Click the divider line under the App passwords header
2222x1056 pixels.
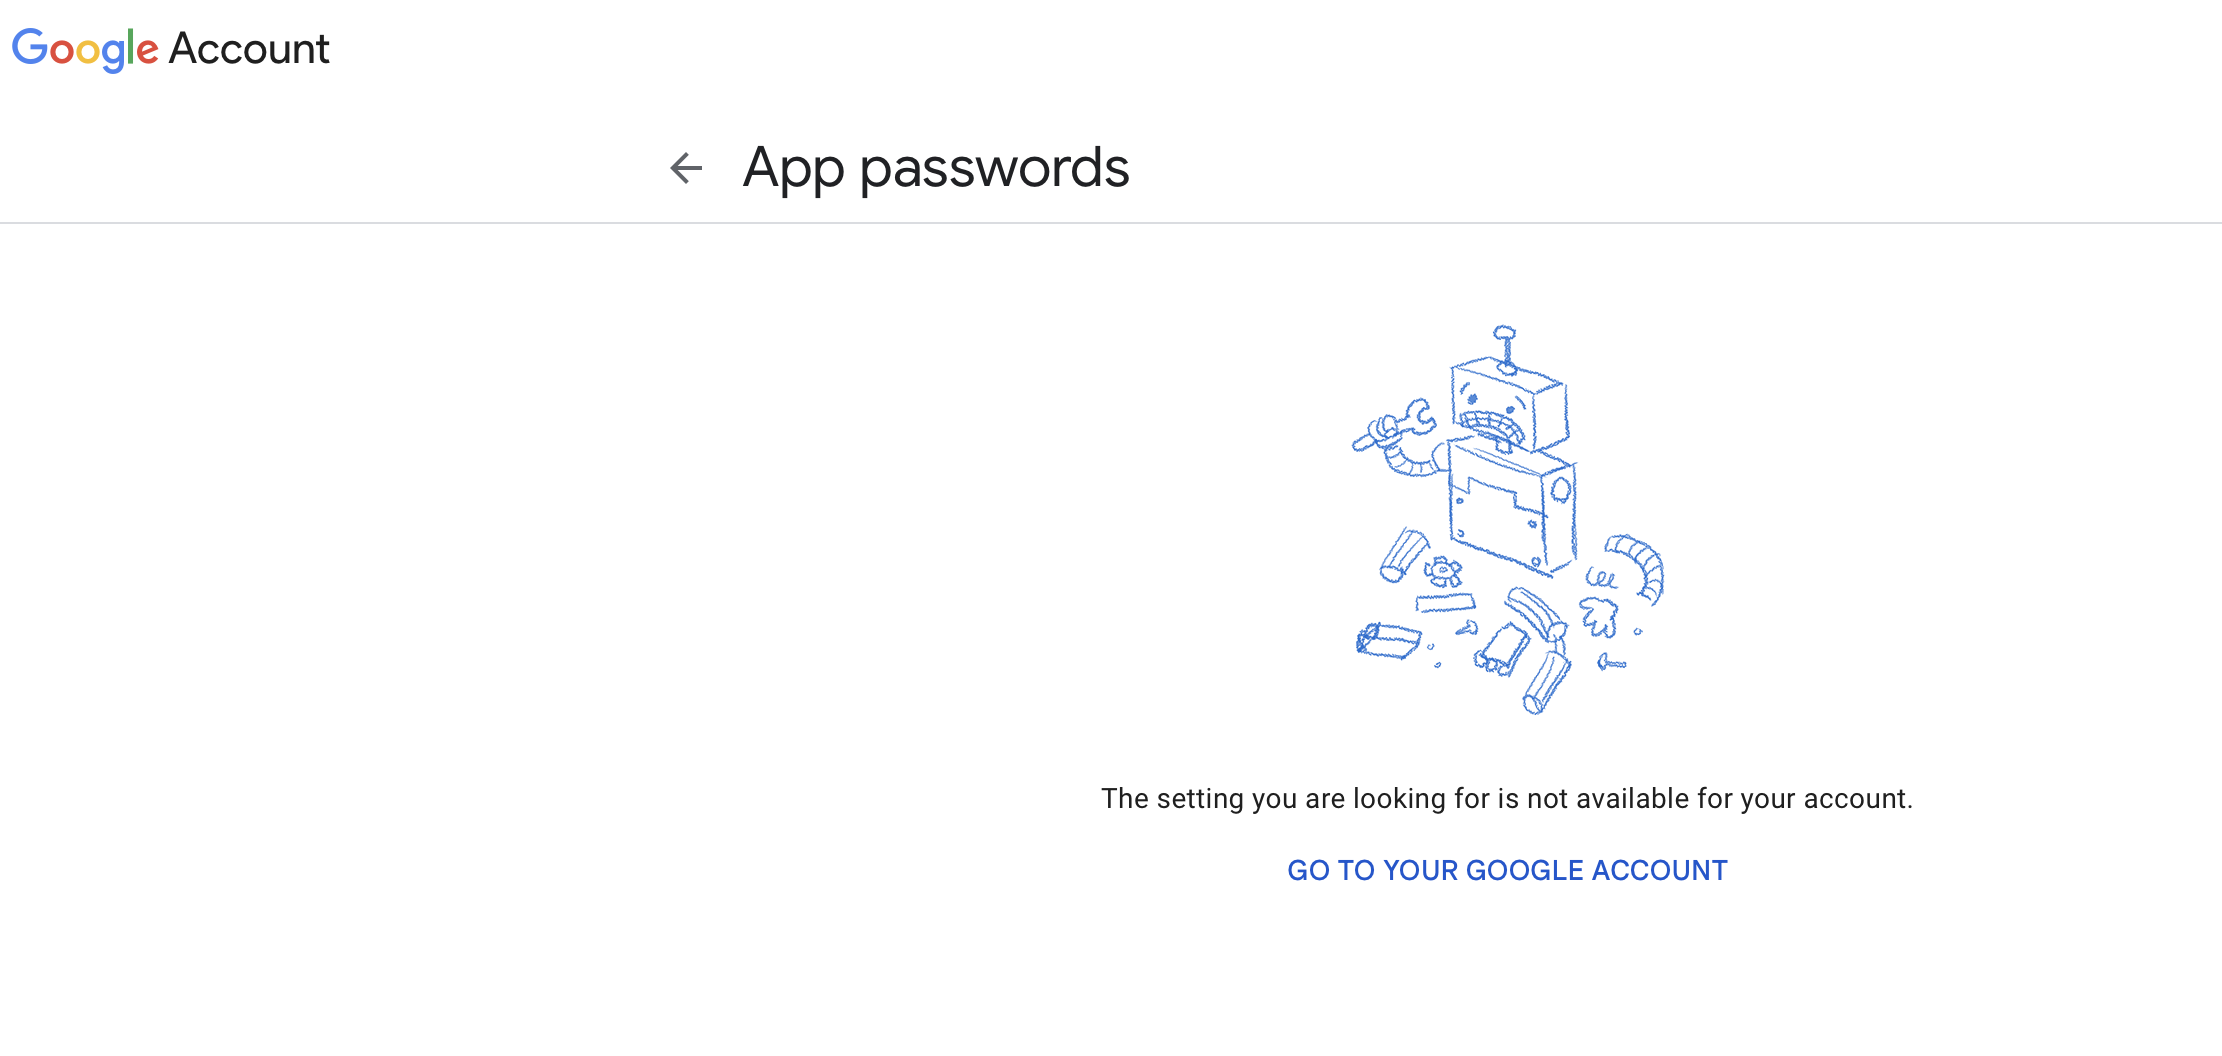click(1111, 223)
